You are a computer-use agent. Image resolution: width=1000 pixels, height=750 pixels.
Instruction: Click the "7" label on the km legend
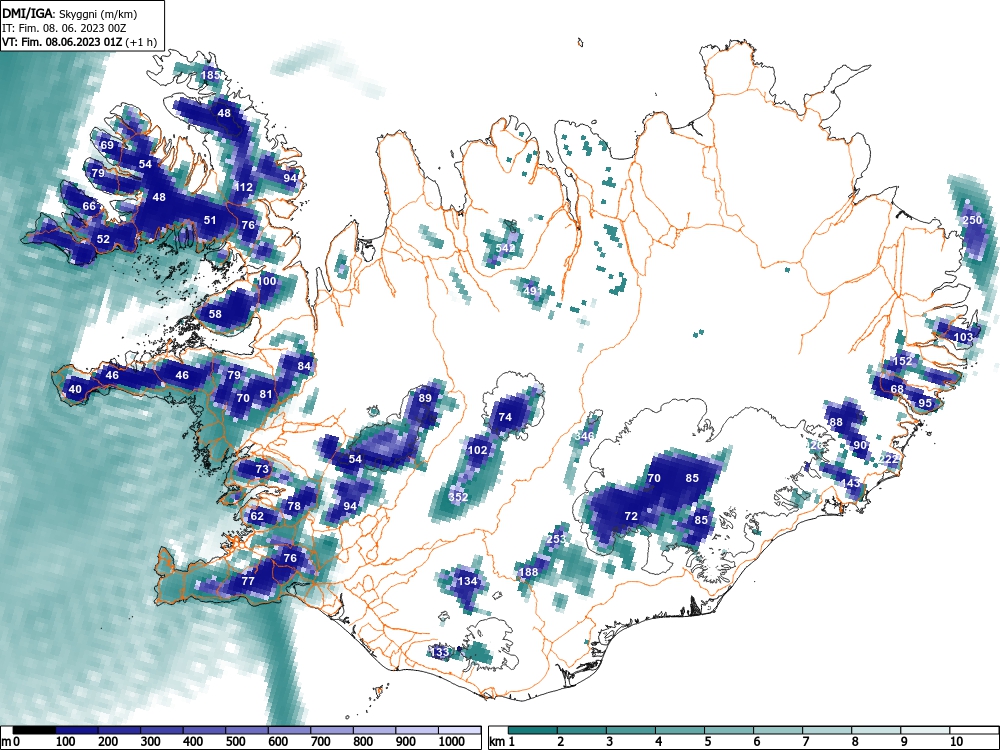tap(805, 742)
